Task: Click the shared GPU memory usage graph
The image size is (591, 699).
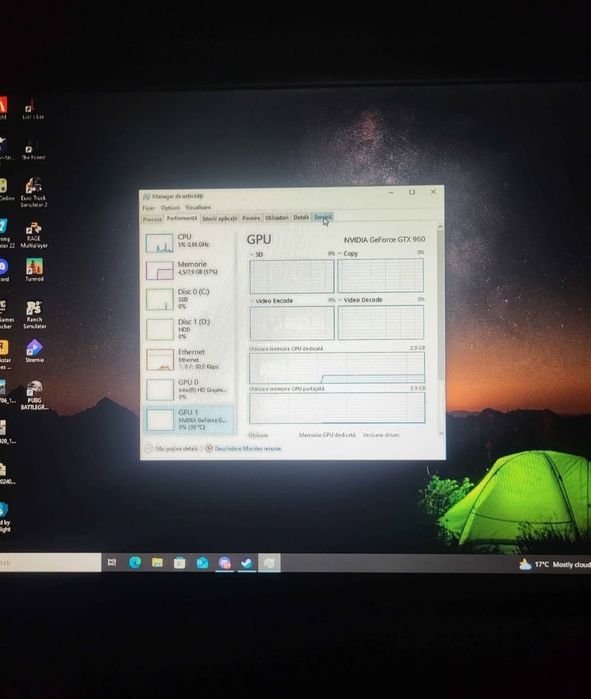Action: click(x=337, y=408)
